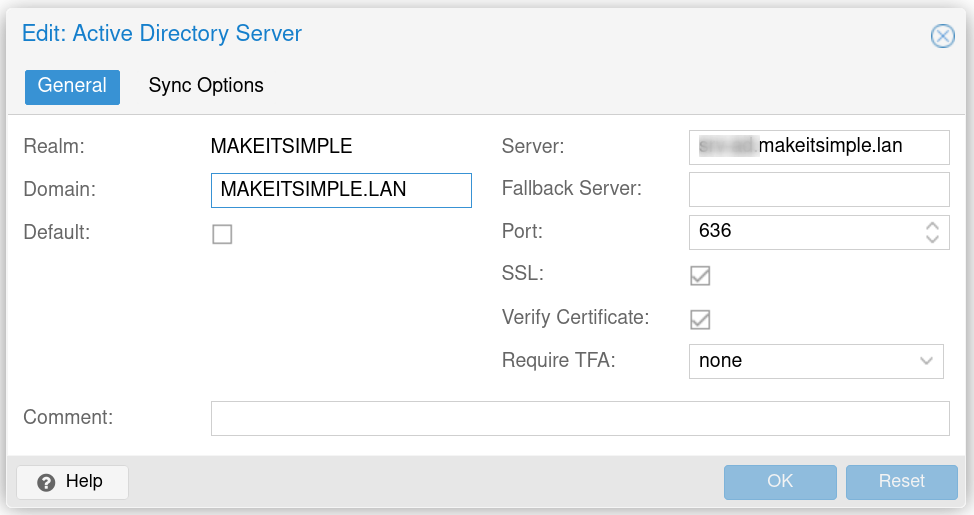Enable the Default realm checkbox

[222, 234]
